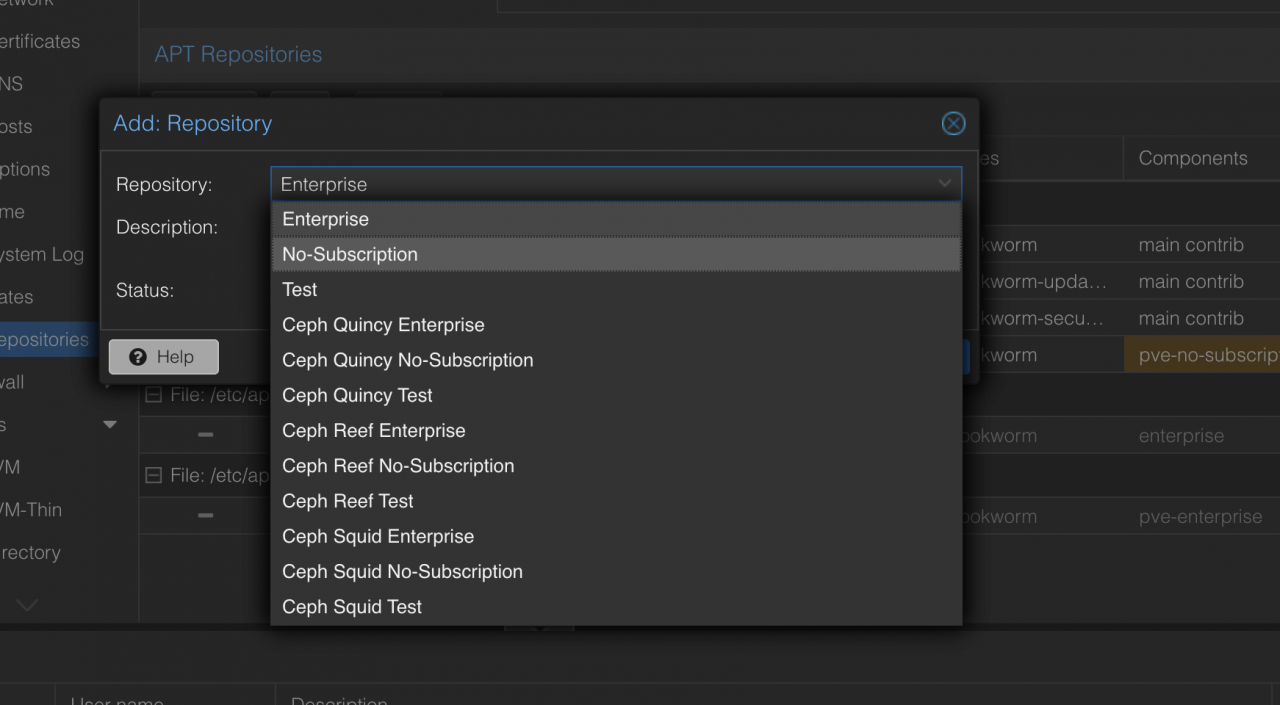Viewport: 1280px width, 705px height.
Task: Choose Ceph Quincy Test entry
Action: tap(617, 395)
